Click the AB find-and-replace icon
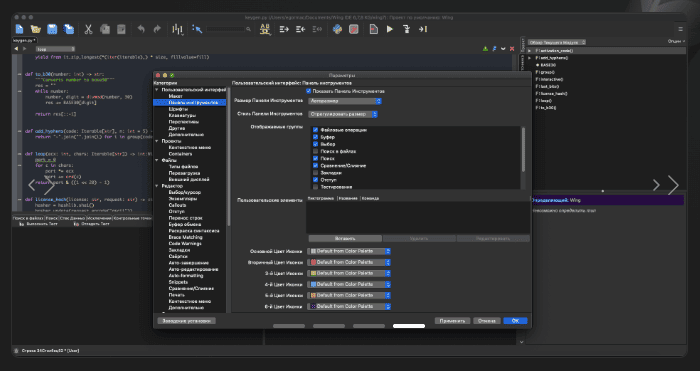The width and height of the screenshot is (700, 371). [265, 29]
